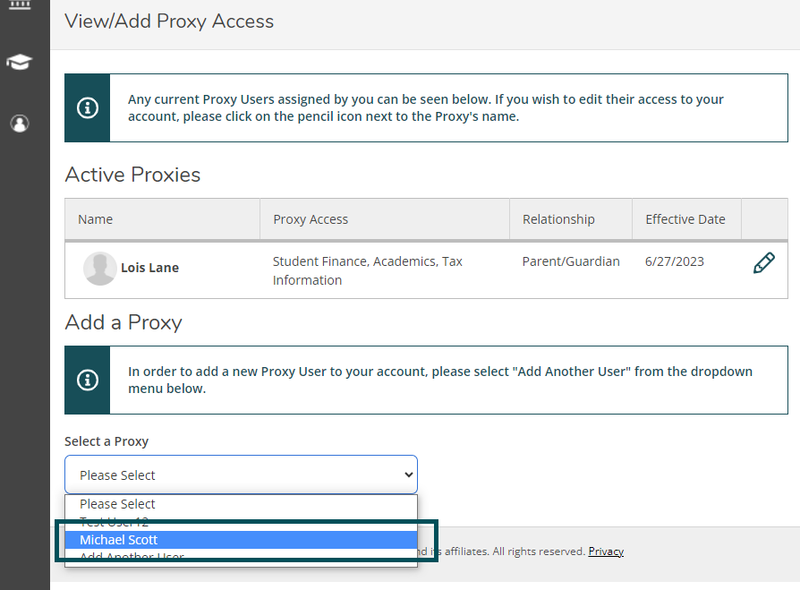Click the Lois Lane name link
This screenshot has width=800, height=590.
click(151, 269)
